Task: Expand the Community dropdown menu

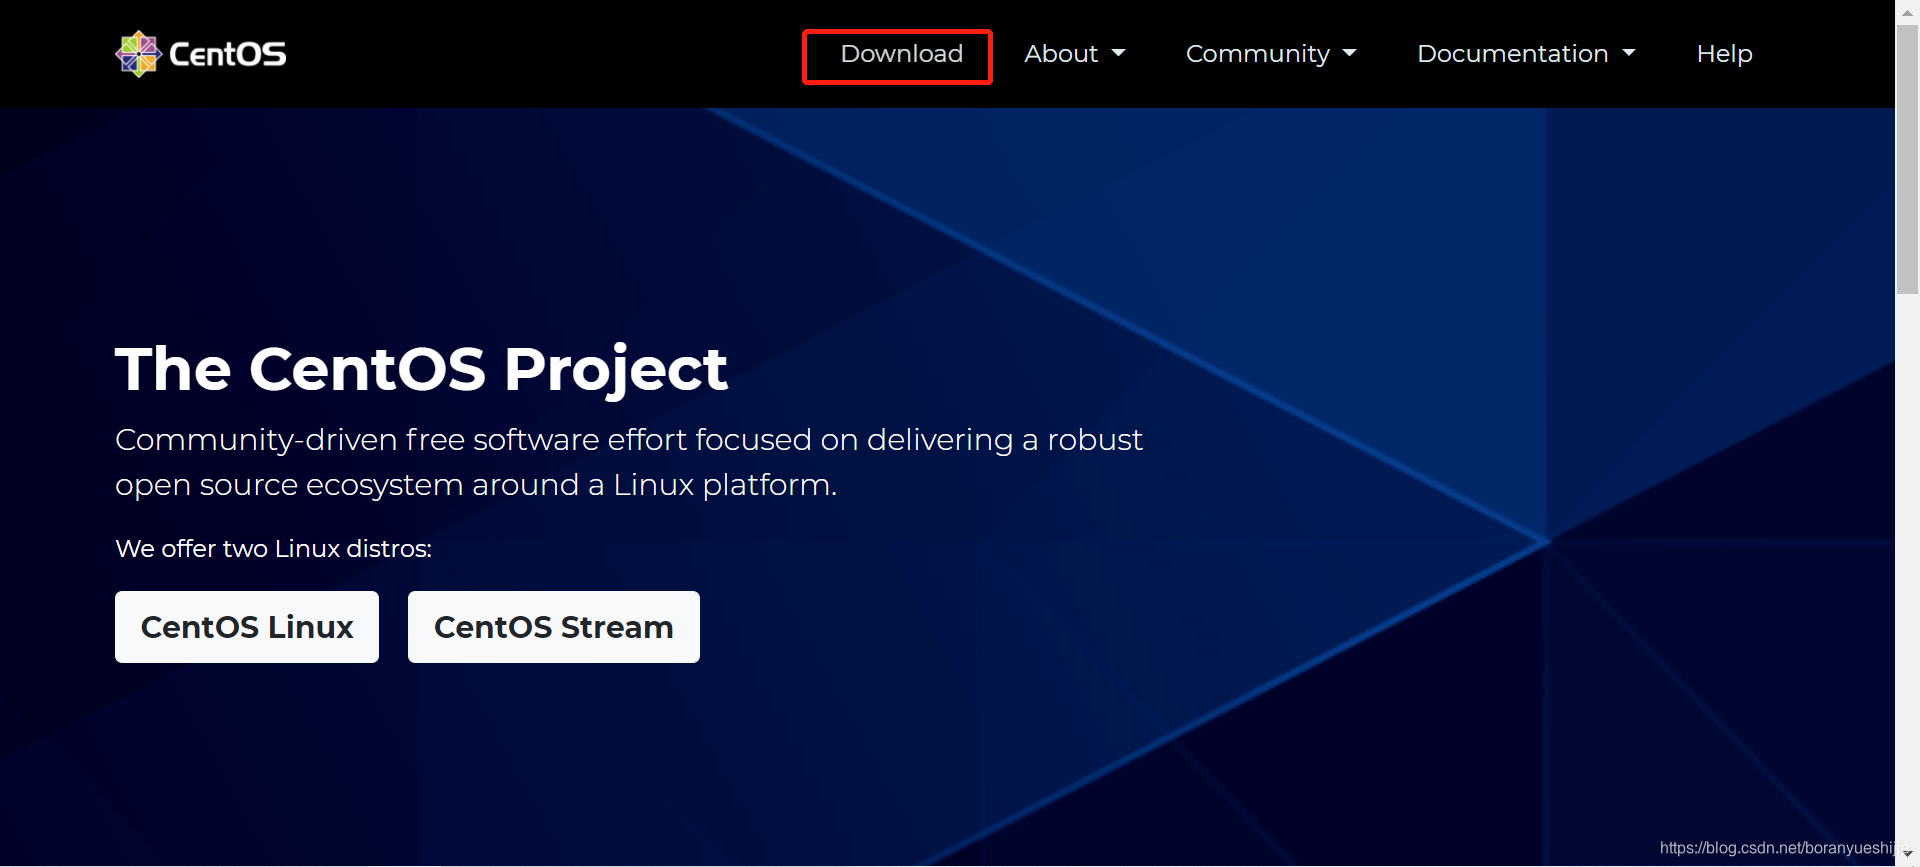Action: 1271,54
